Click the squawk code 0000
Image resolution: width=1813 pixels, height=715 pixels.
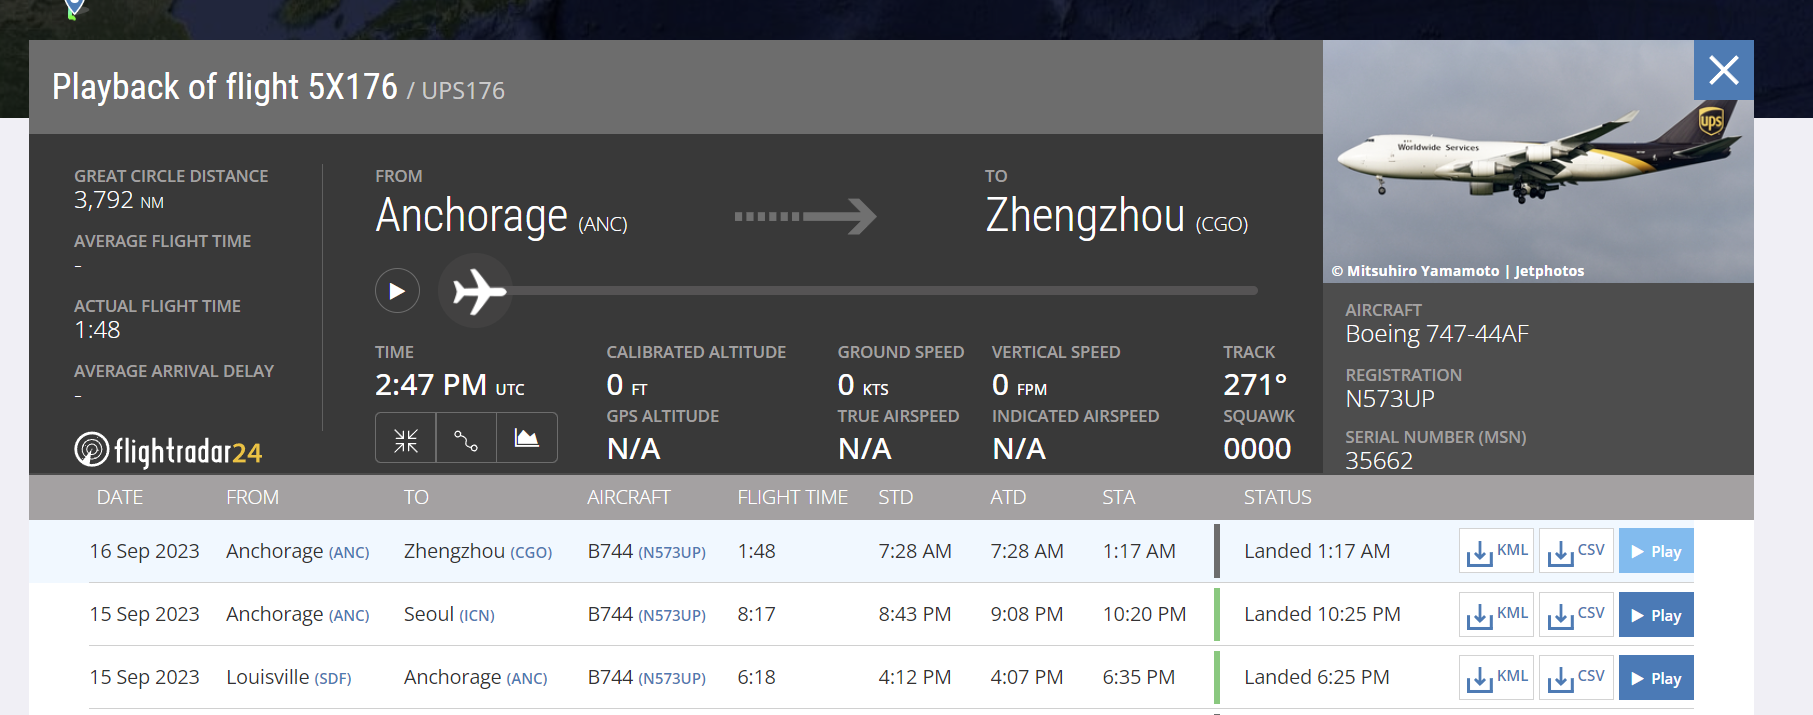1257,449
